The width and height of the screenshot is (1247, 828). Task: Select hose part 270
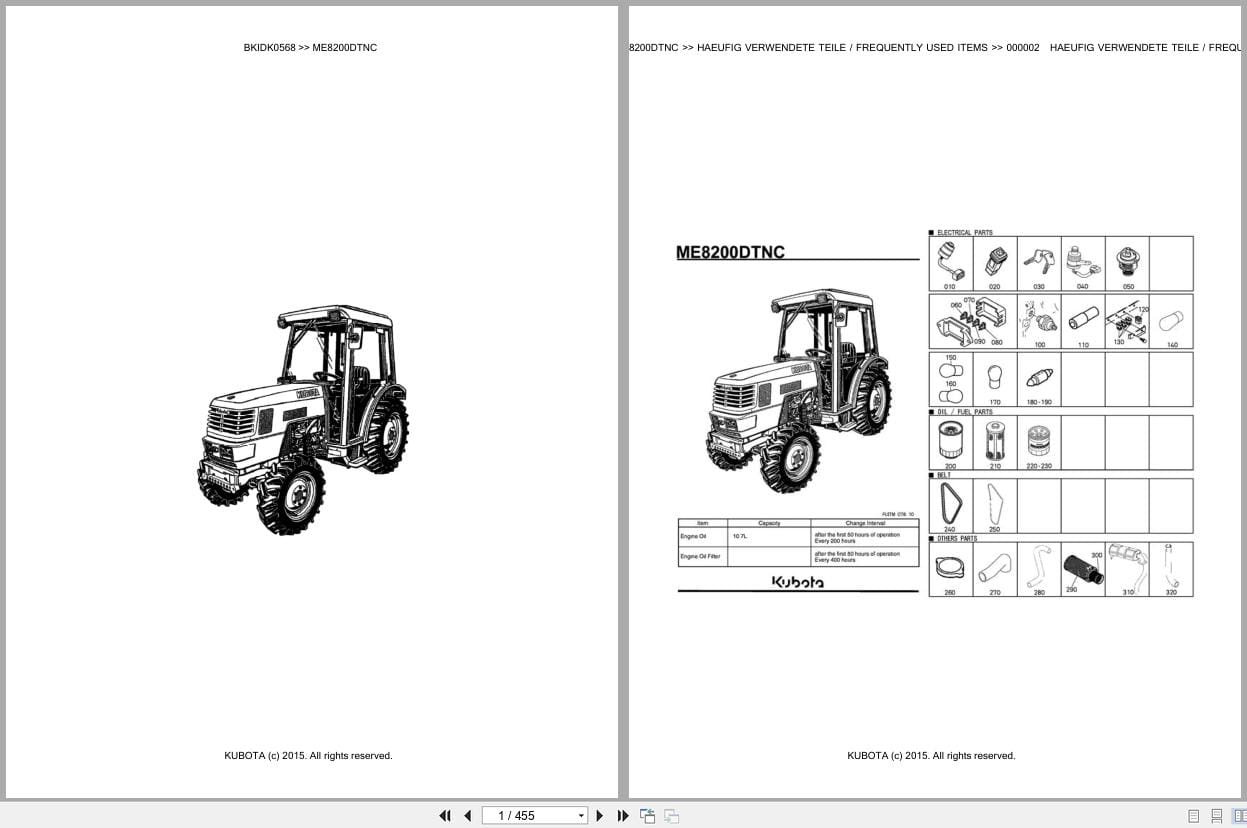995,570
